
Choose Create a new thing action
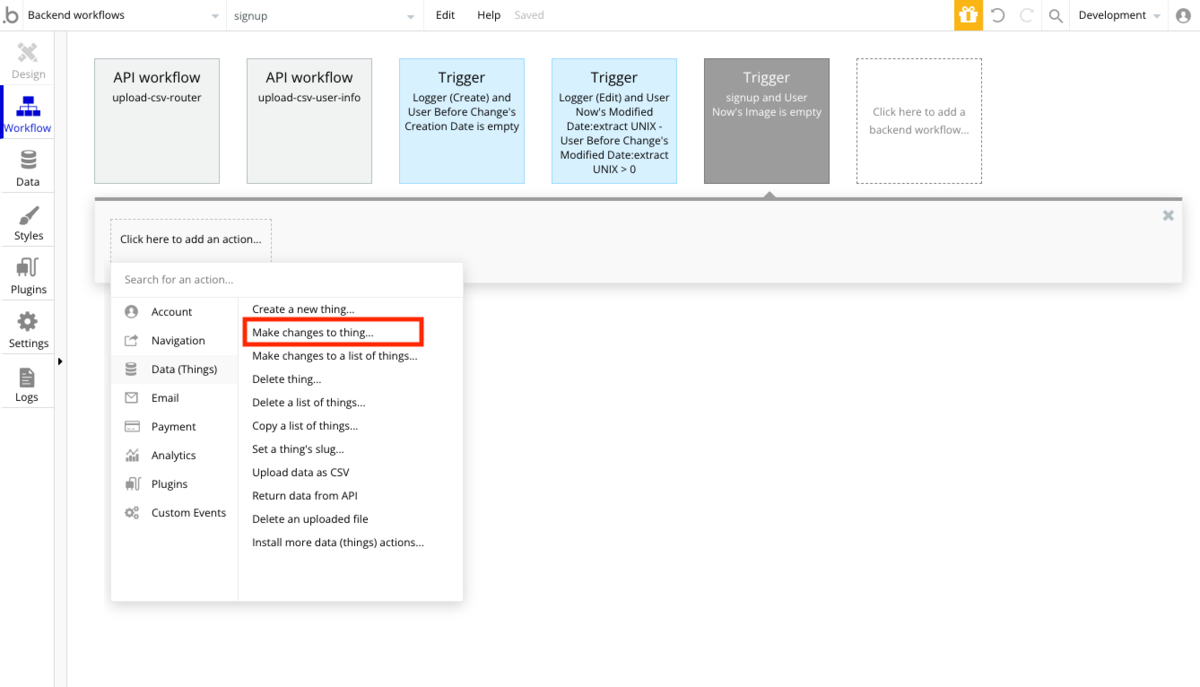click(303, 310)
